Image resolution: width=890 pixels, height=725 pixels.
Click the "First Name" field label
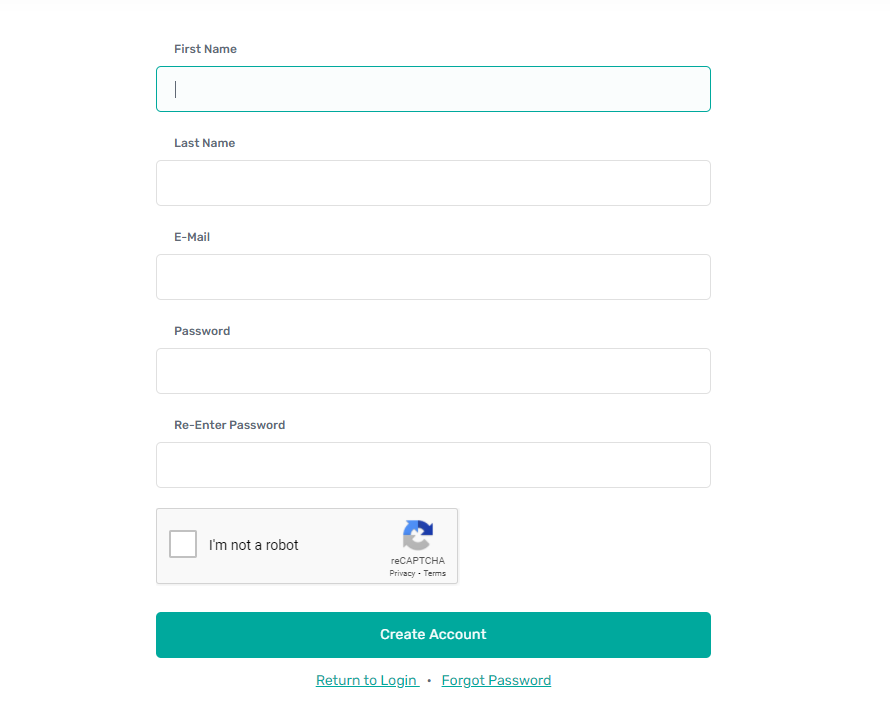[205, 49]
